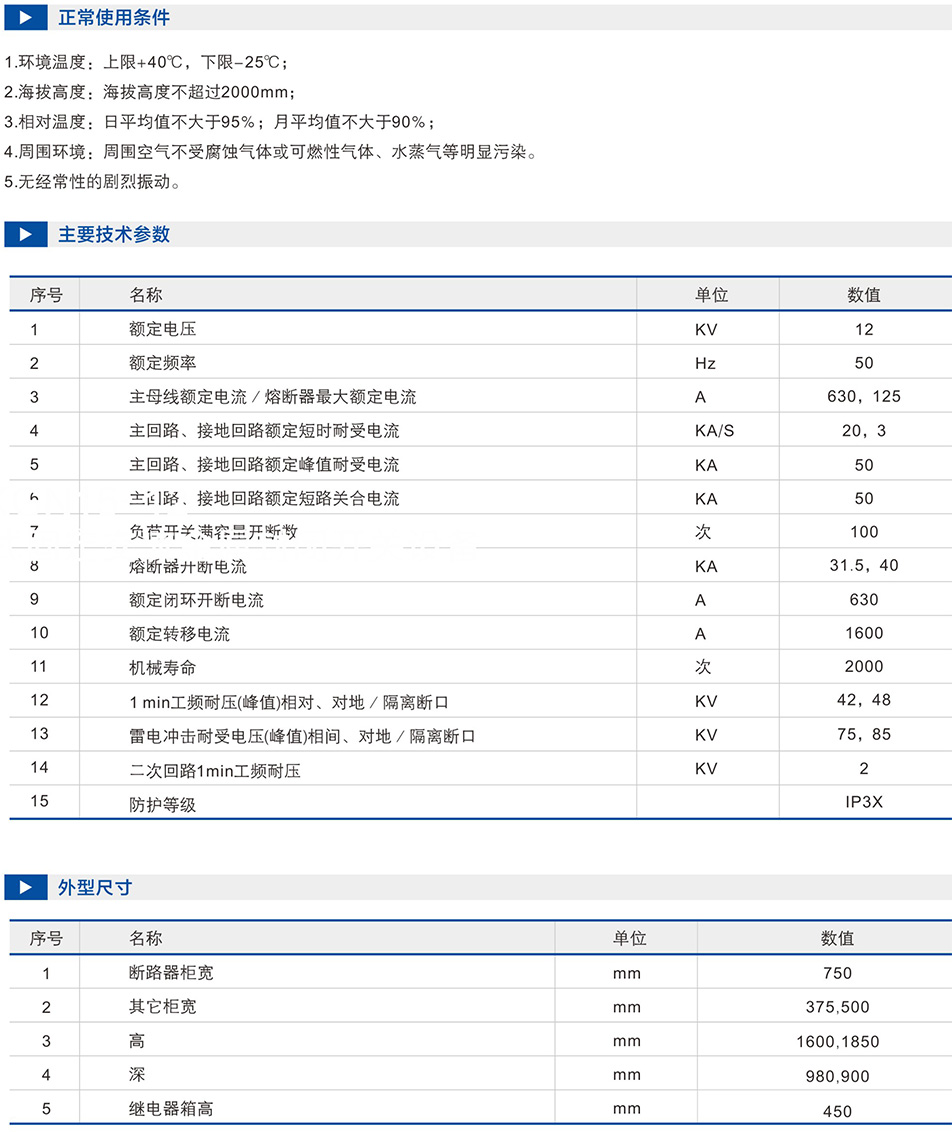Select the IP3X protection level value
Screen dimensions: 952x1132
pyautogui.click(x=864, y=802)
